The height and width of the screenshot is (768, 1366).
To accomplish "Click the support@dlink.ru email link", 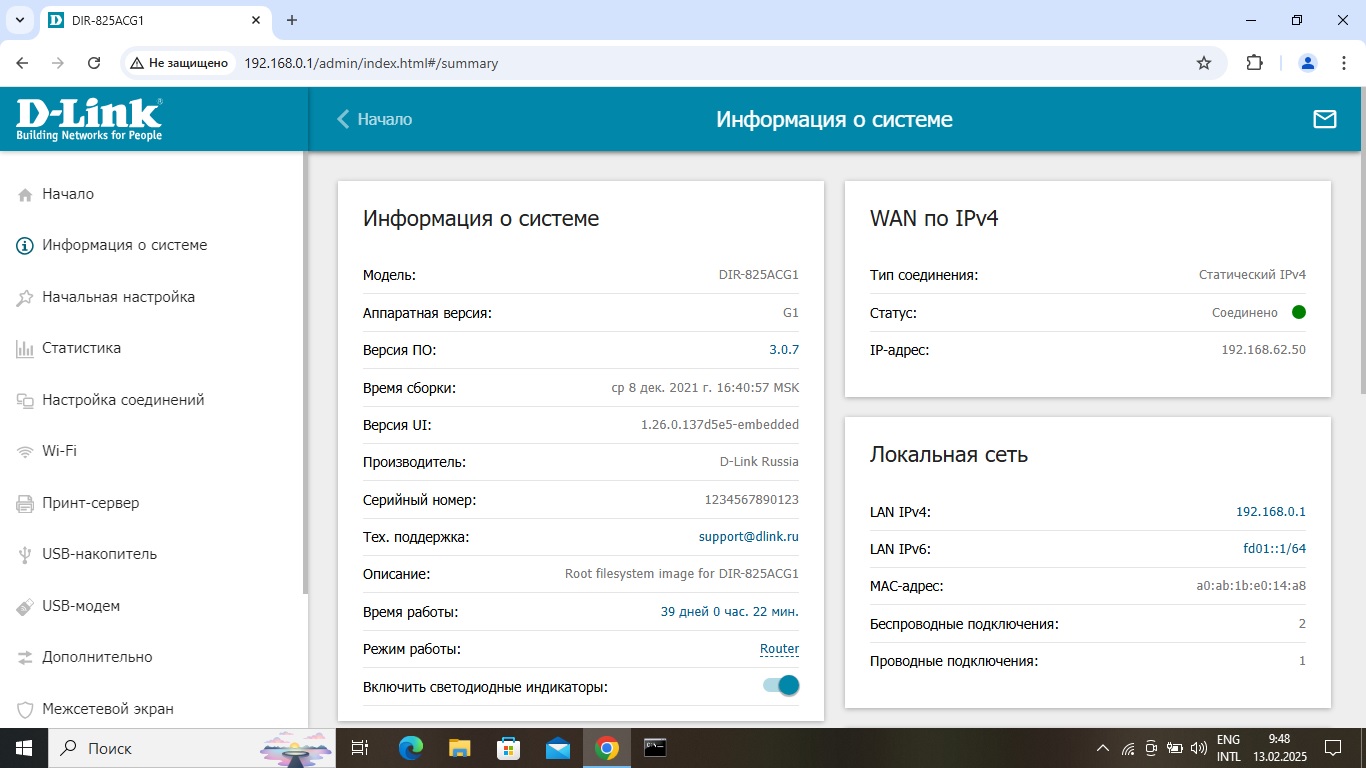I will (749, 537).
